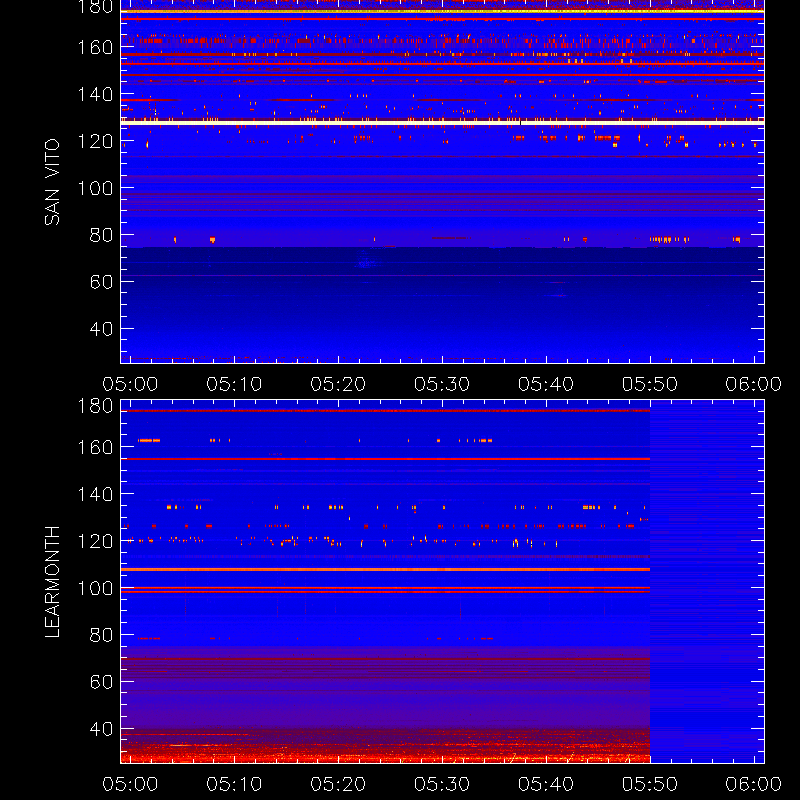The image size is (800, 800).
Task: Select the 40 tick label beside Learmonth plot
Action: 101,729
